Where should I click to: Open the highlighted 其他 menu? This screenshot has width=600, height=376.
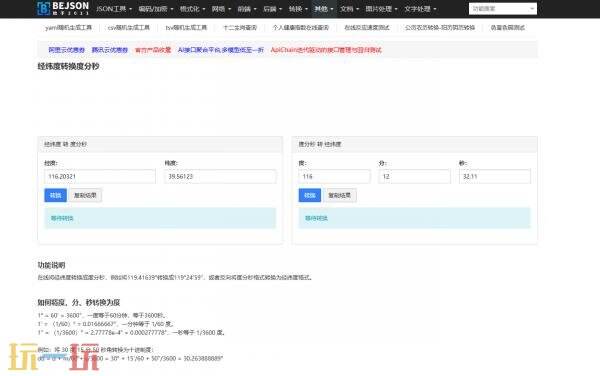click(x=324, y=9)
